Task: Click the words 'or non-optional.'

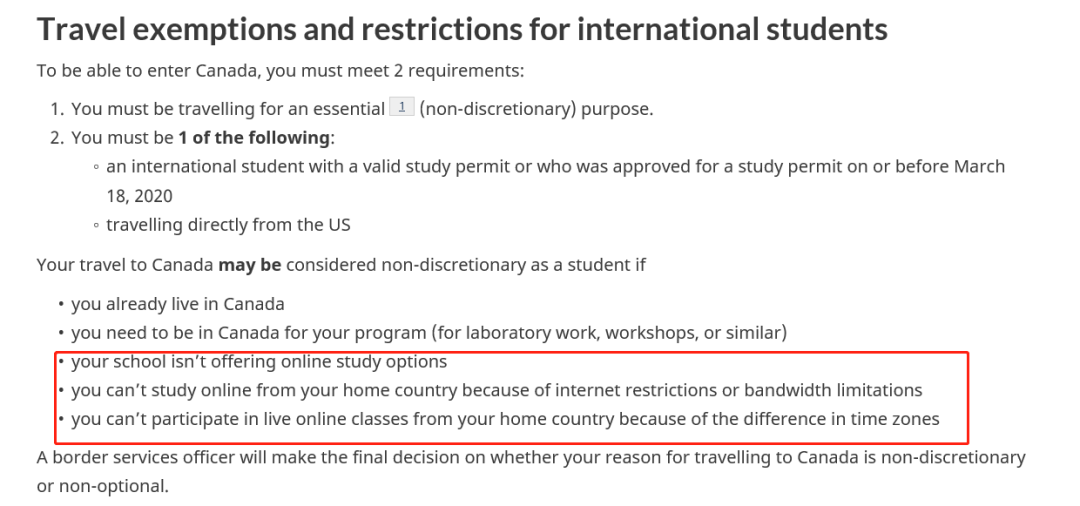Action: click(x=103, y=487)
